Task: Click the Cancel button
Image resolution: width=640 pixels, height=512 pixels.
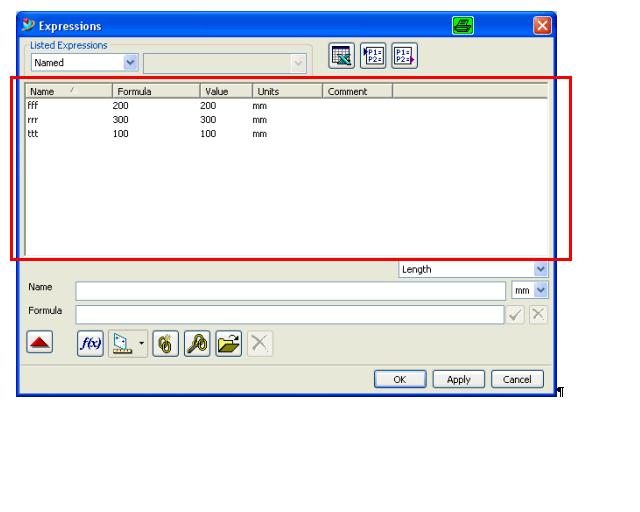Action: [x=517, y=379]
